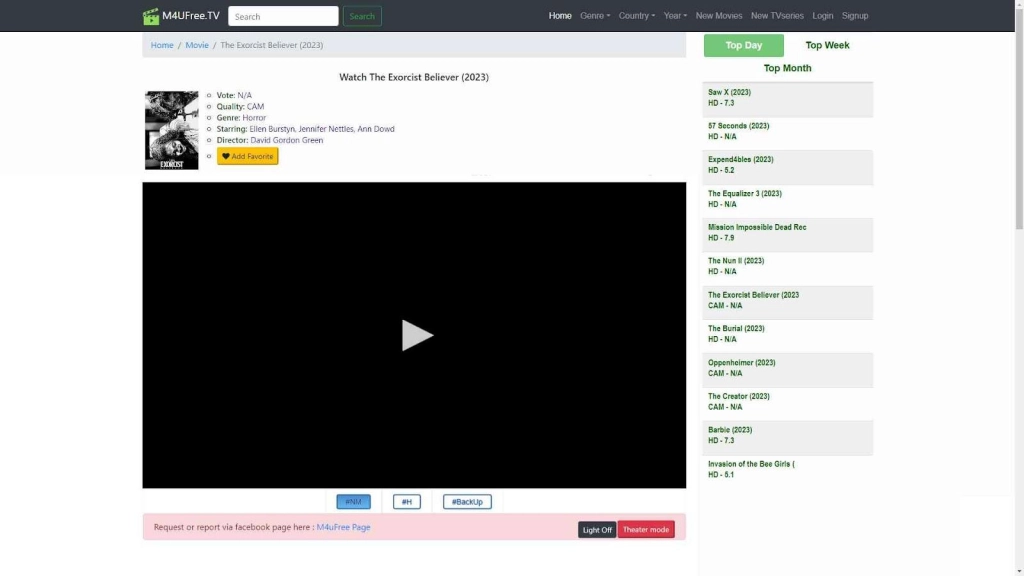Enable Theater mode

pos(646,530)
